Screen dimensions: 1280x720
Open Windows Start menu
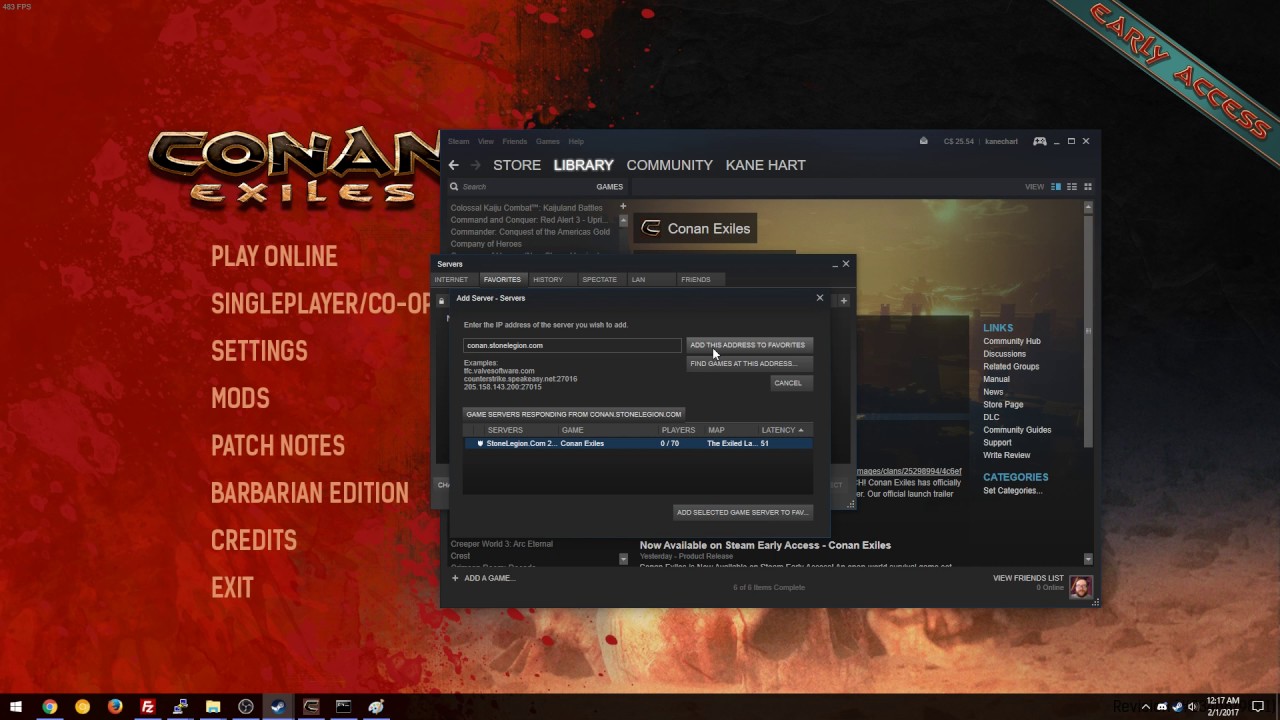pos(16,706)
